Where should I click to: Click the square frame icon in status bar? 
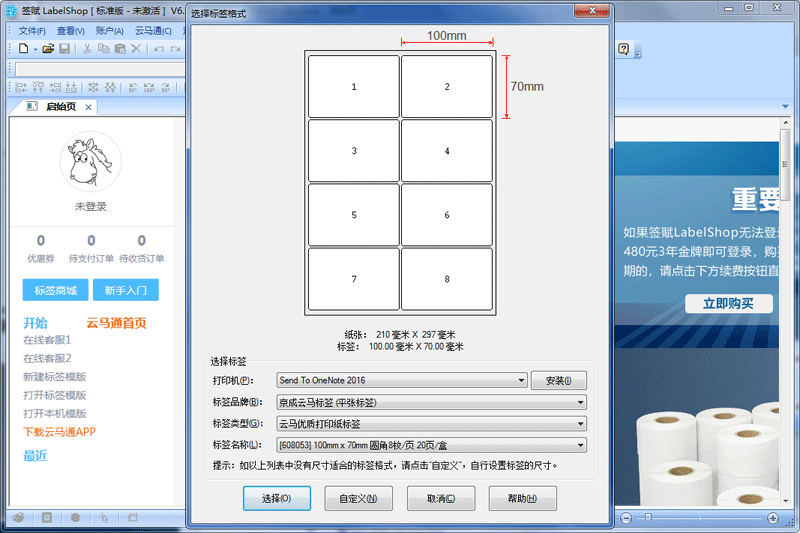47,517
